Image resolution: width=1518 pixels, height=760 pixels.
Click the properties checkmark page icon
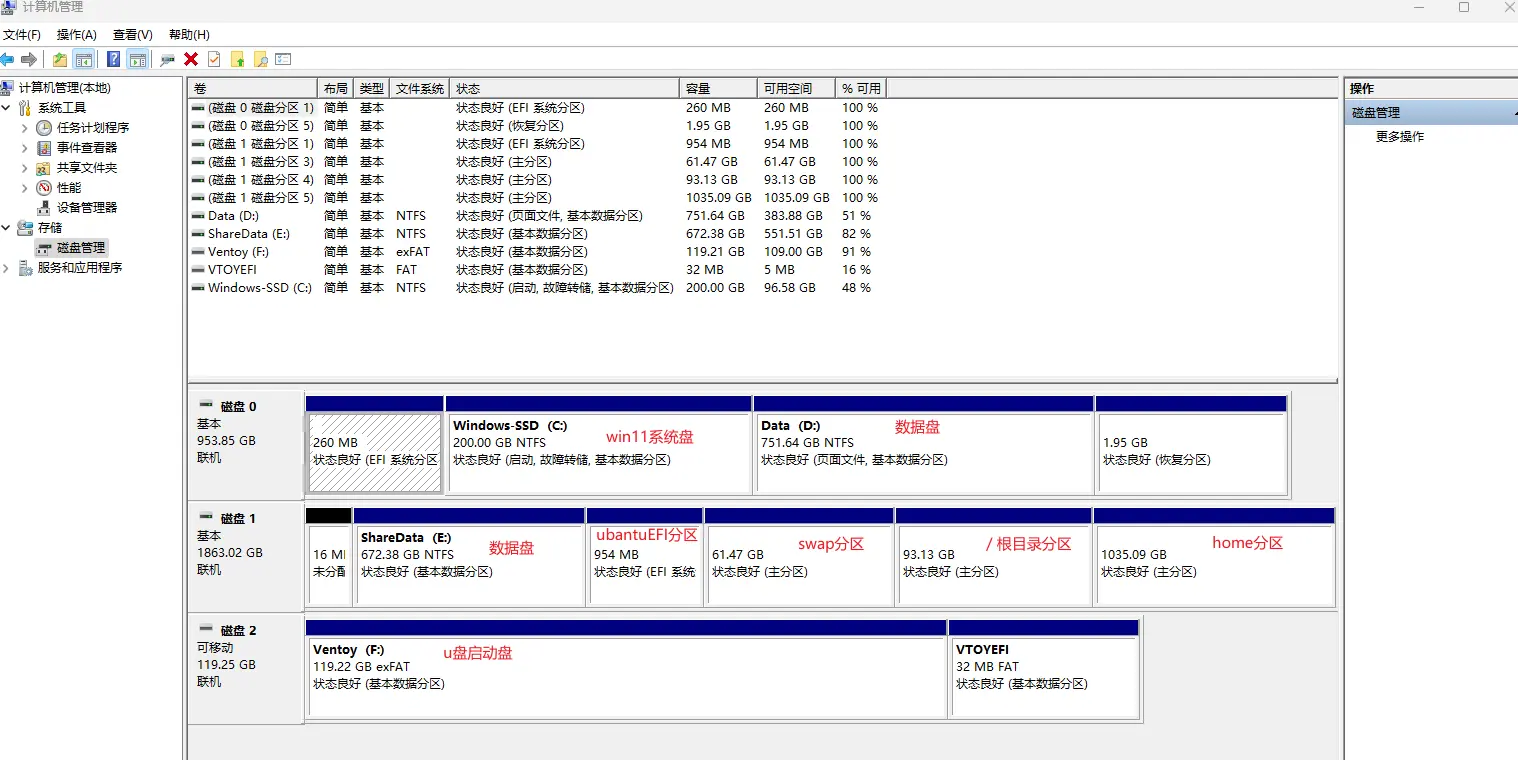point(214,60)
